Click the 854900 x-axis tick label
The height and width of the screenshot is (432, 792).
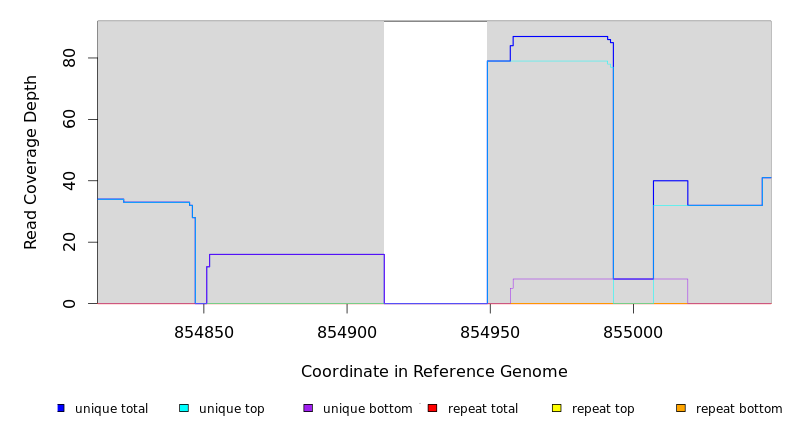click(347, 332)
